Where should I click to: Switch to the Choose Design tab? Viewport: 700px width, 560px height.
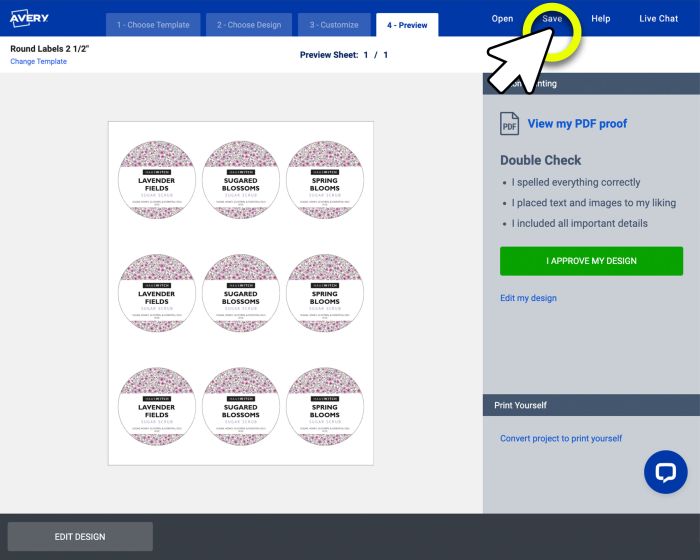(x=249, y=25)
